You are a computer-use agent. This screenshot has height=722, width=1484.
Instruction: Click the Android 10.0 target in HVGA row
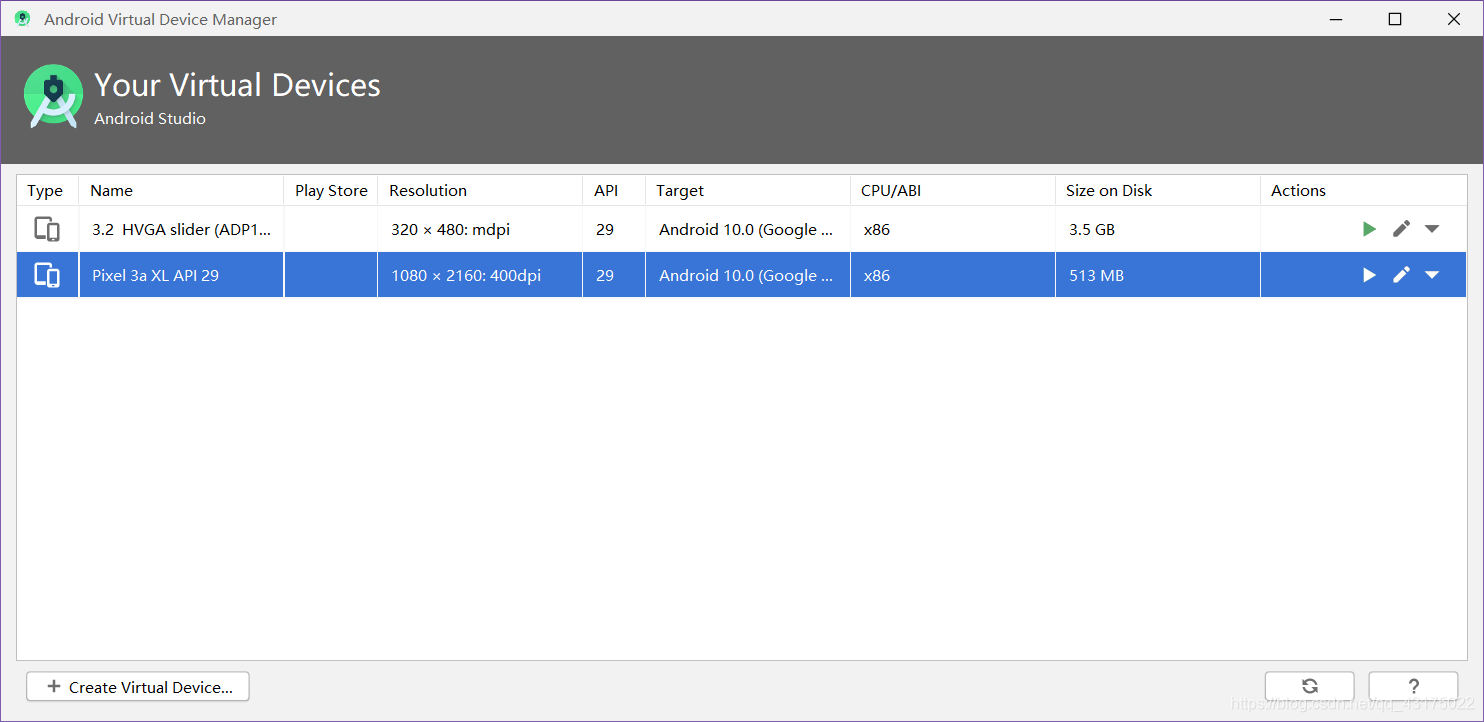(x=748, y=229)
